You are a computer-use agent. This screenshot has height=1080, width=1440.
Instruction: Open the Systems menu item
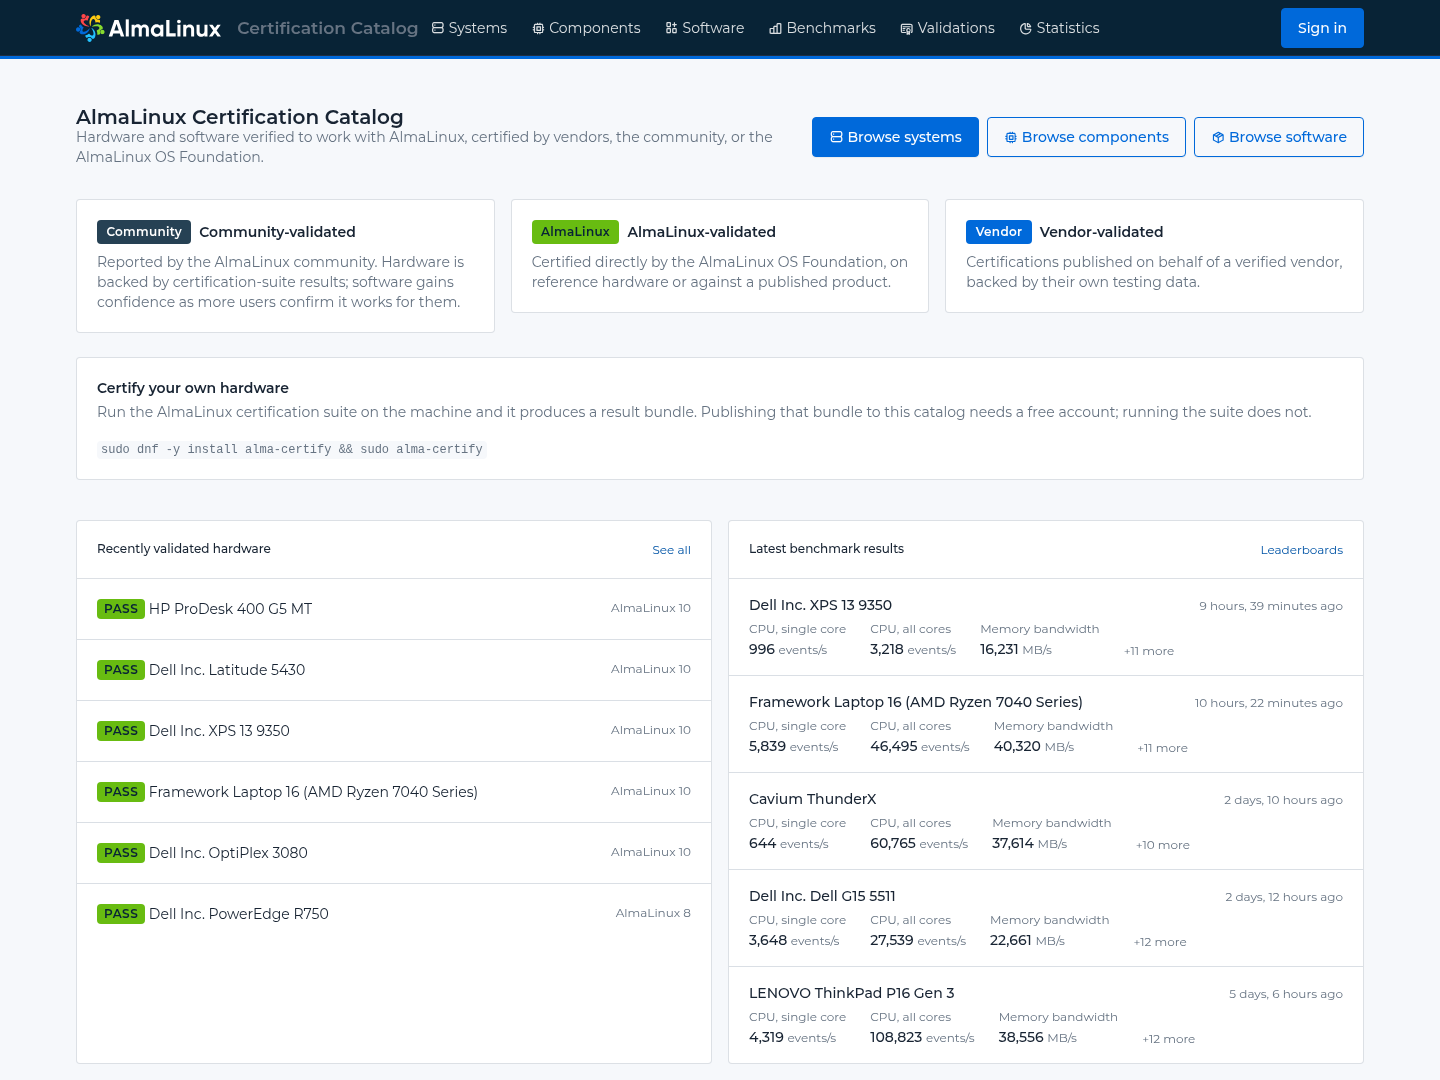point(470,28)
